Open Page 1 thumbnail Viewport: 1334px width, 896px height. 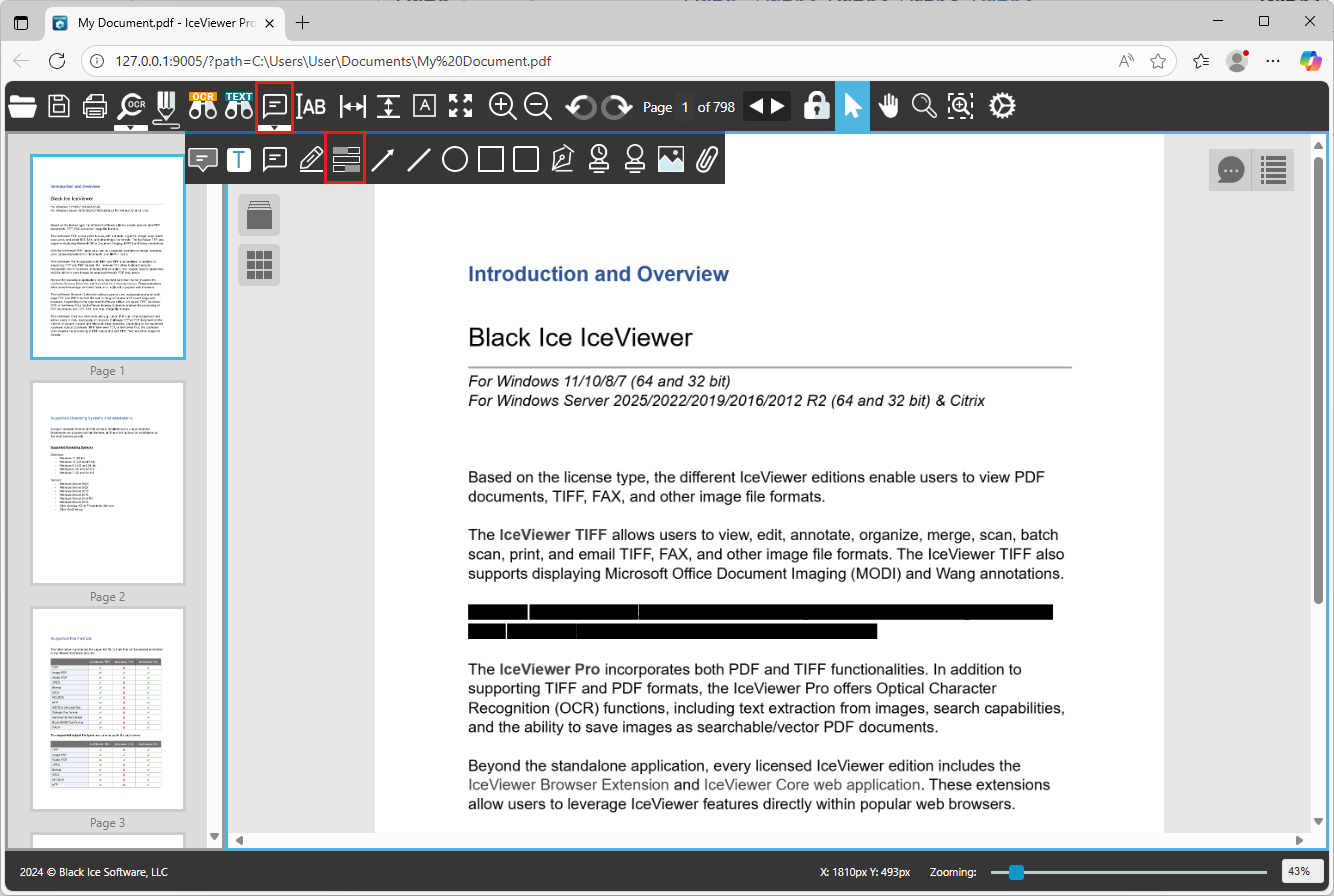pyautogui.click(x=108, y=257)
